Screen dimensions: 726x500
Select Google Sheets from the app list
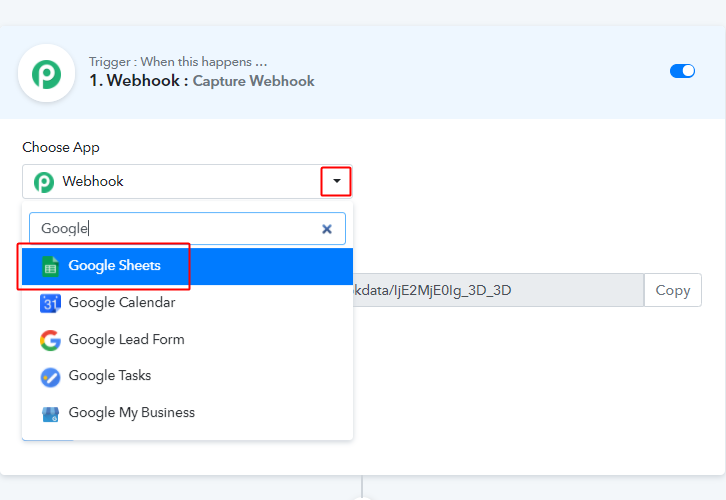187,266
